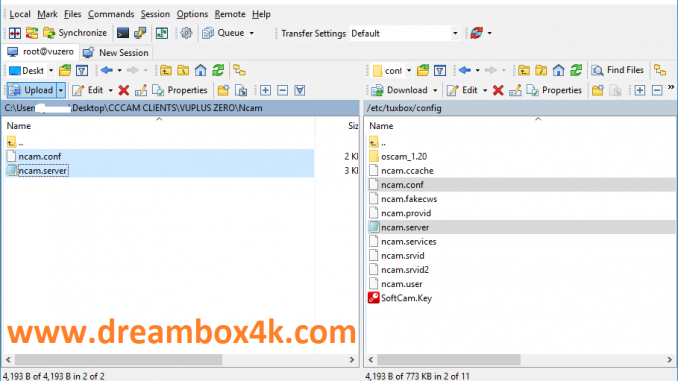Screen dimensions: 678x381
Task: Select all files plus icon in local panel
Action: click(x=265, y=90)
